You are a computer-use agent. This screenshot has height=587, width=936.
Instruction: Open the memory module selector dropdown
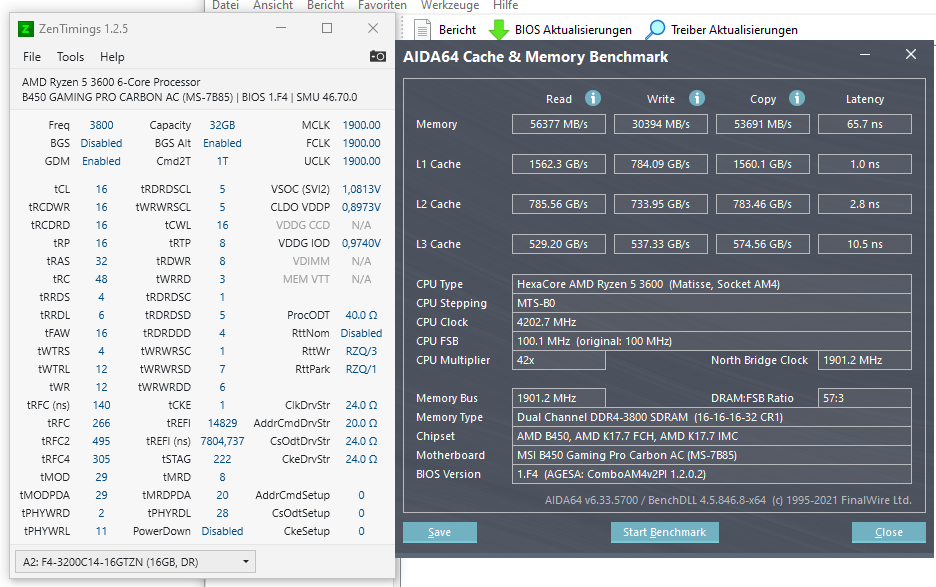136,562
